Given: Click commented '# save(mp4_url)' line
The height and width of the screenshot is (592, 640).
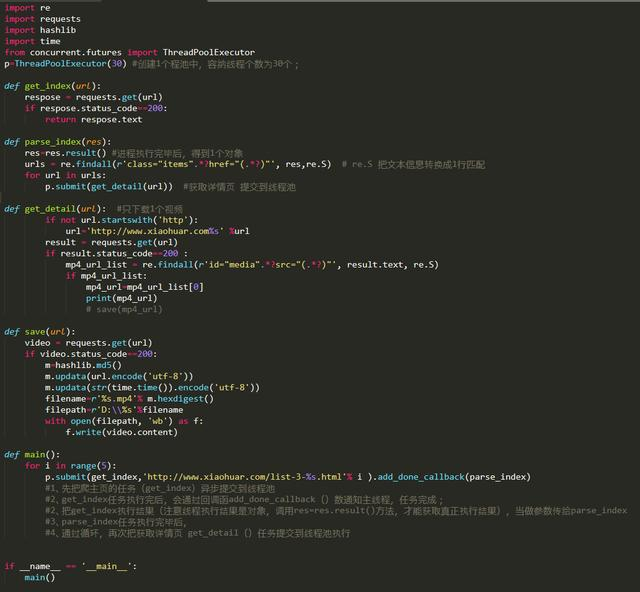Looking at the screenshot, I should click(x=124, y=309).
